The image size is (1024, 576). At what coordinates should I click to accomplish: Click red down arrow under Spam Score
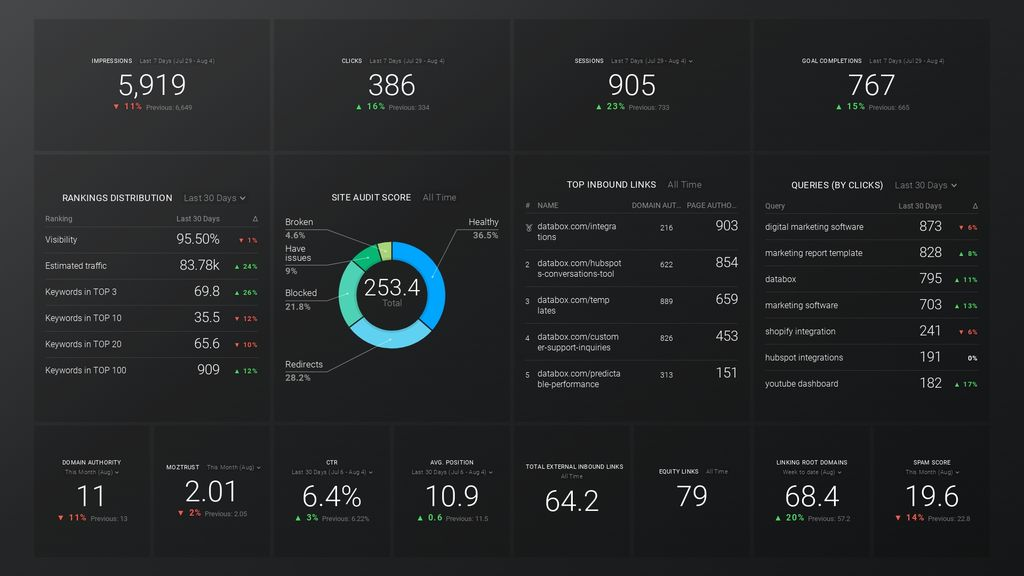pos(898,518)
